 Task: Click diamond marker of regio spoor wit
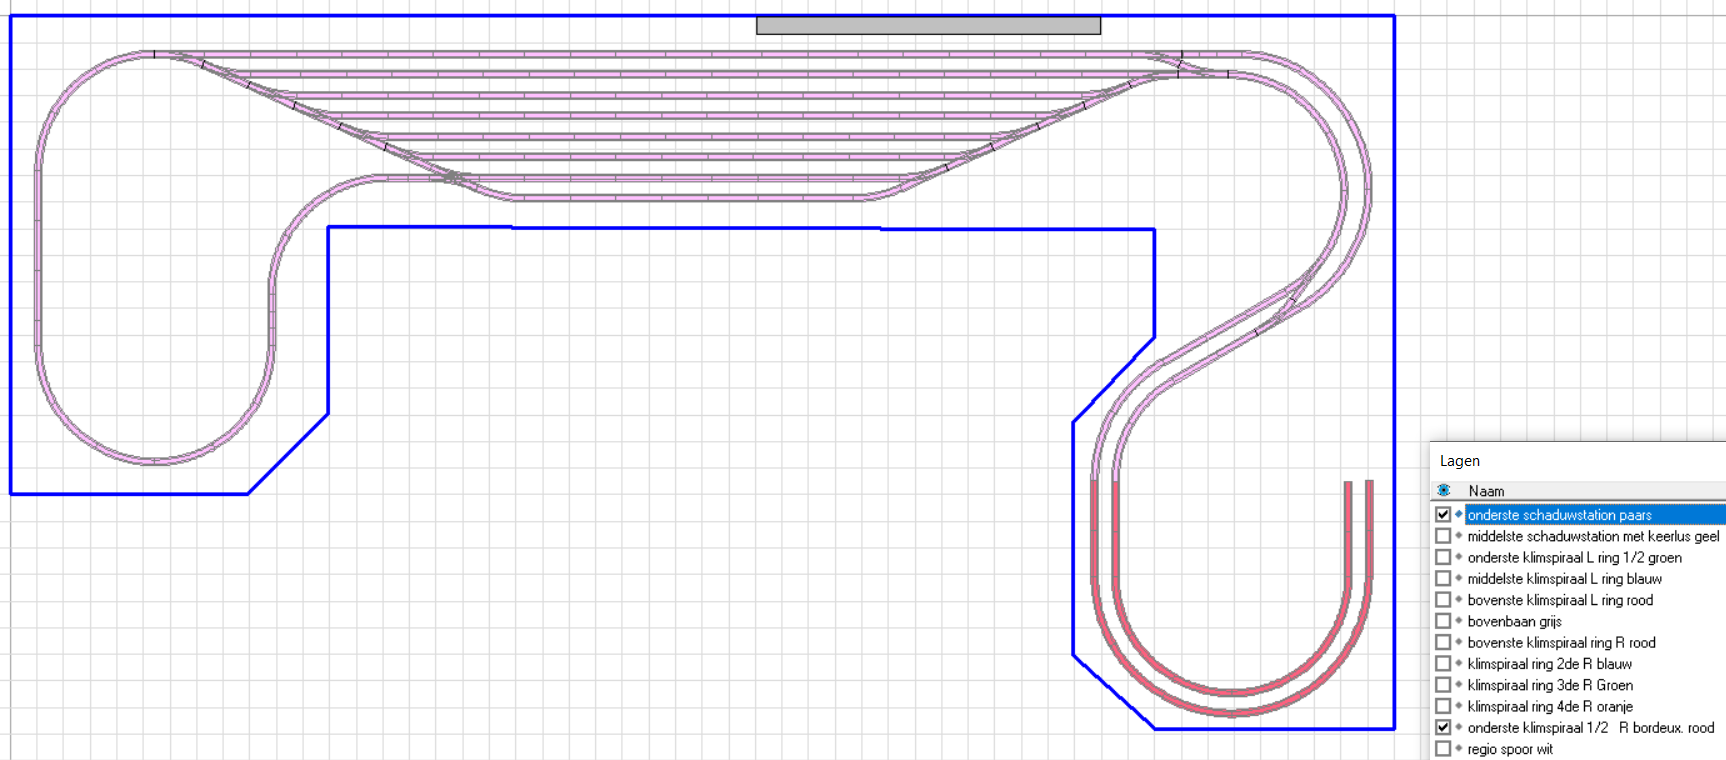[1459, 749]
